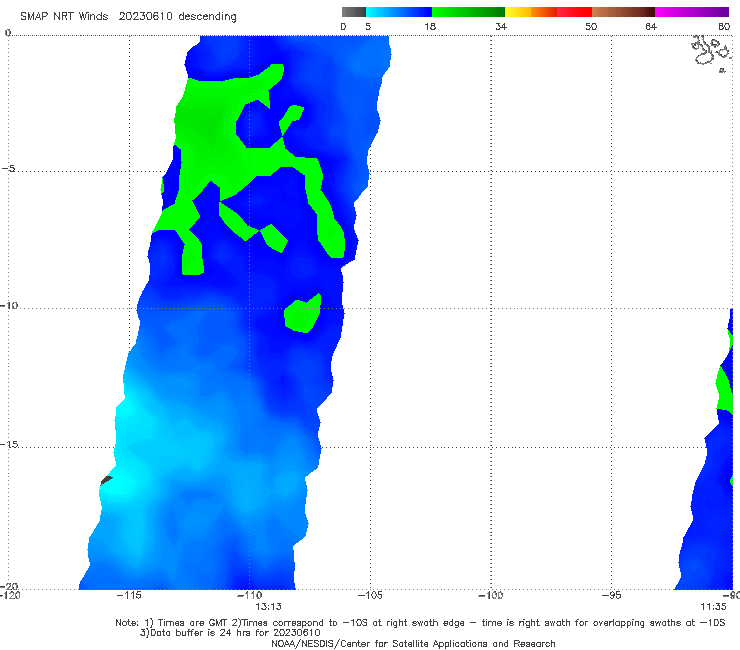Image resolution: width=740 pixels, height=650 pixels.
Task: Click the brown segment of the color bar
Action: (623, 12)
